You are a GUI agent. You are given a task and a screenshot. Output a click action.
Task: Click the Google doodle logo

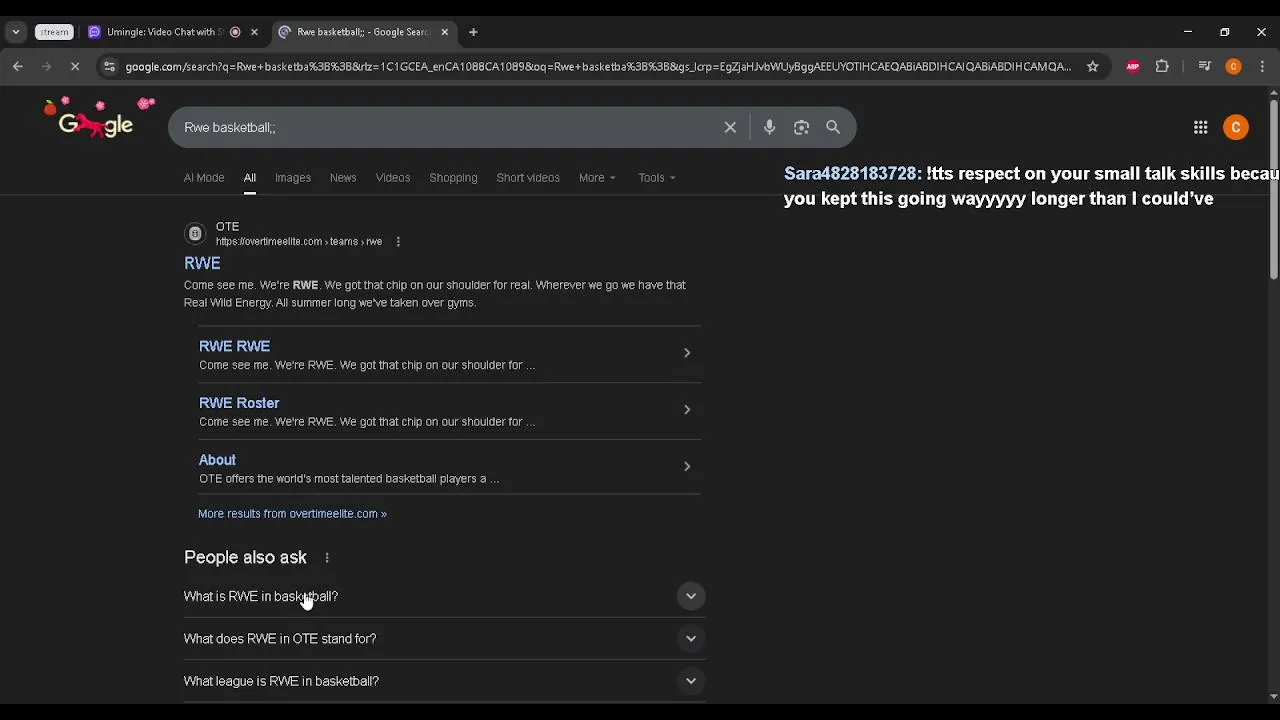(x=96, y=120)
